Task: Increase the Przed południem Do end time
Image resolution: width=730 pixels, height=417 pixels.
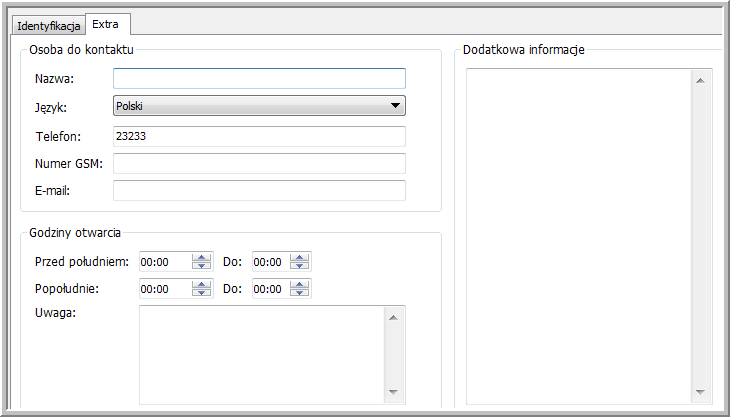Action: point(300,257)
